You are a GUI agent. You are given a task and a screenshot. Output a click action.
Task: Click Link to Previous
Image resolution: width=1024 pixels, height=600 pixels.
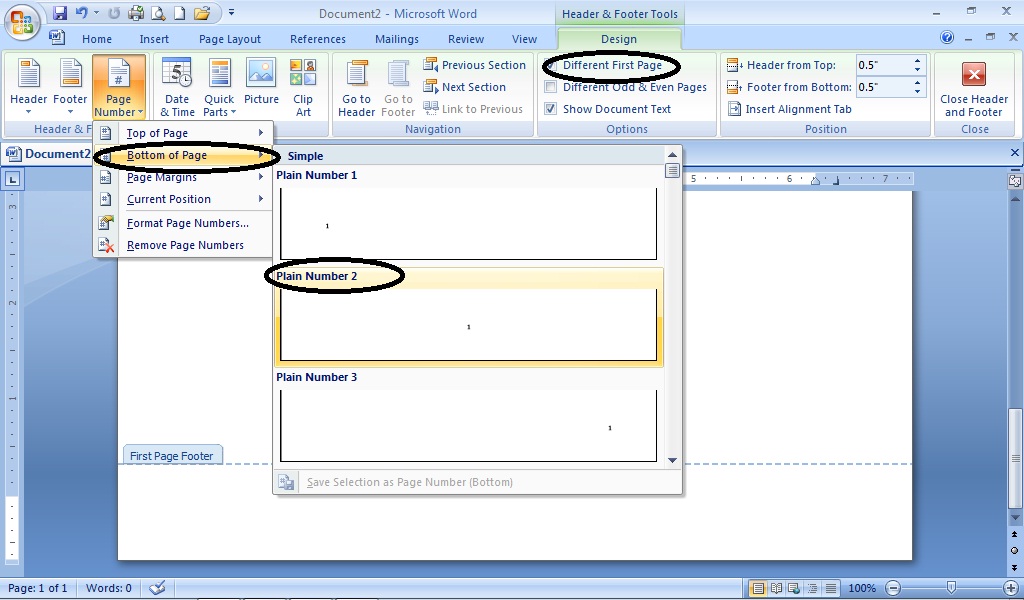point(473,109)
